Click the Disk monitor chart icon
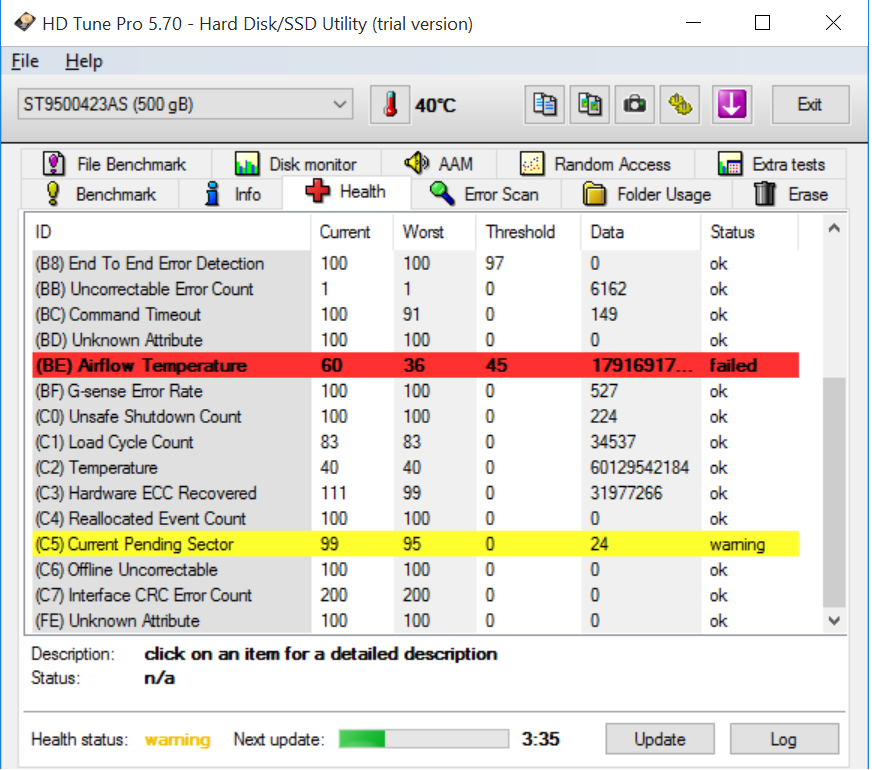Viewport: 872px width, 770px height. pyautogui.click(x=246, y=164)
